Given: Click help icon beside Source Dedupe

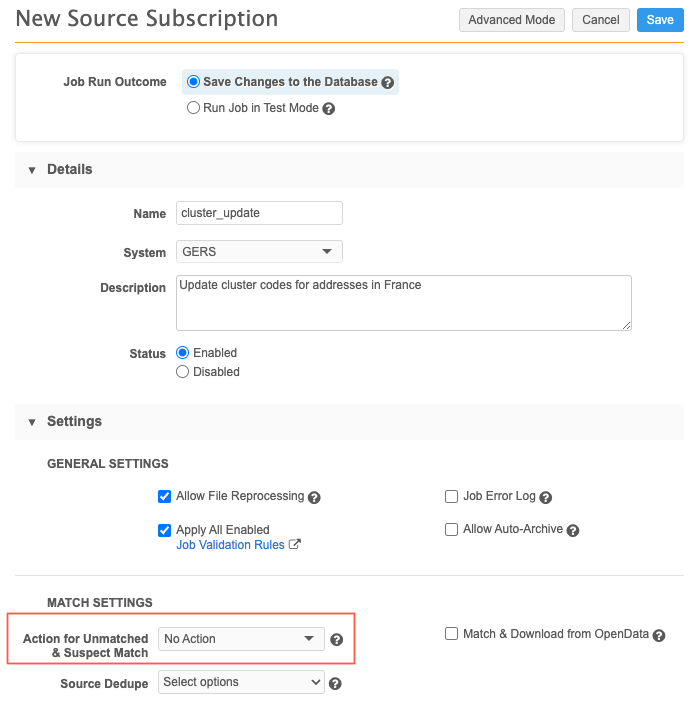Looking at the screenshot, I should [336, 684].
